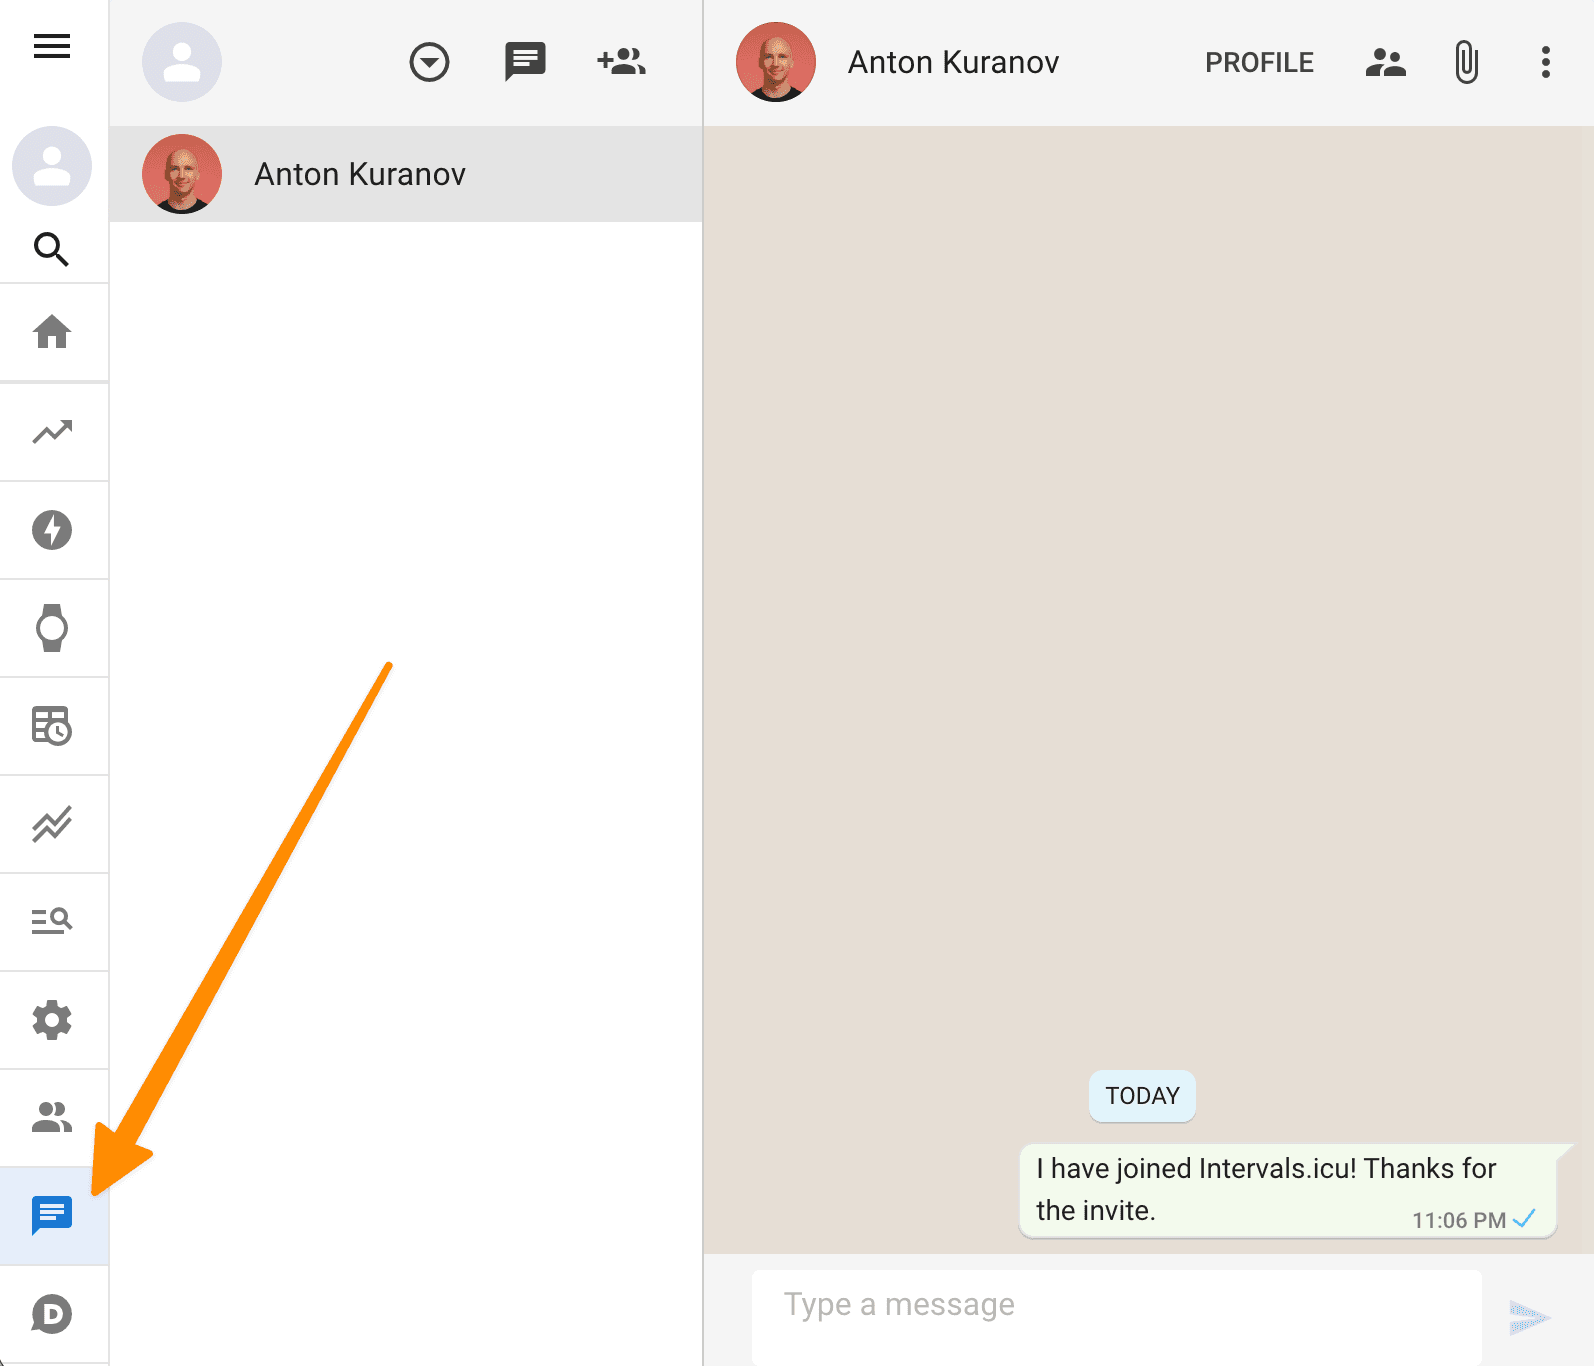
Task: Open Anton Kuranov's PROFILE link
Action: [x=1259, y=62]
